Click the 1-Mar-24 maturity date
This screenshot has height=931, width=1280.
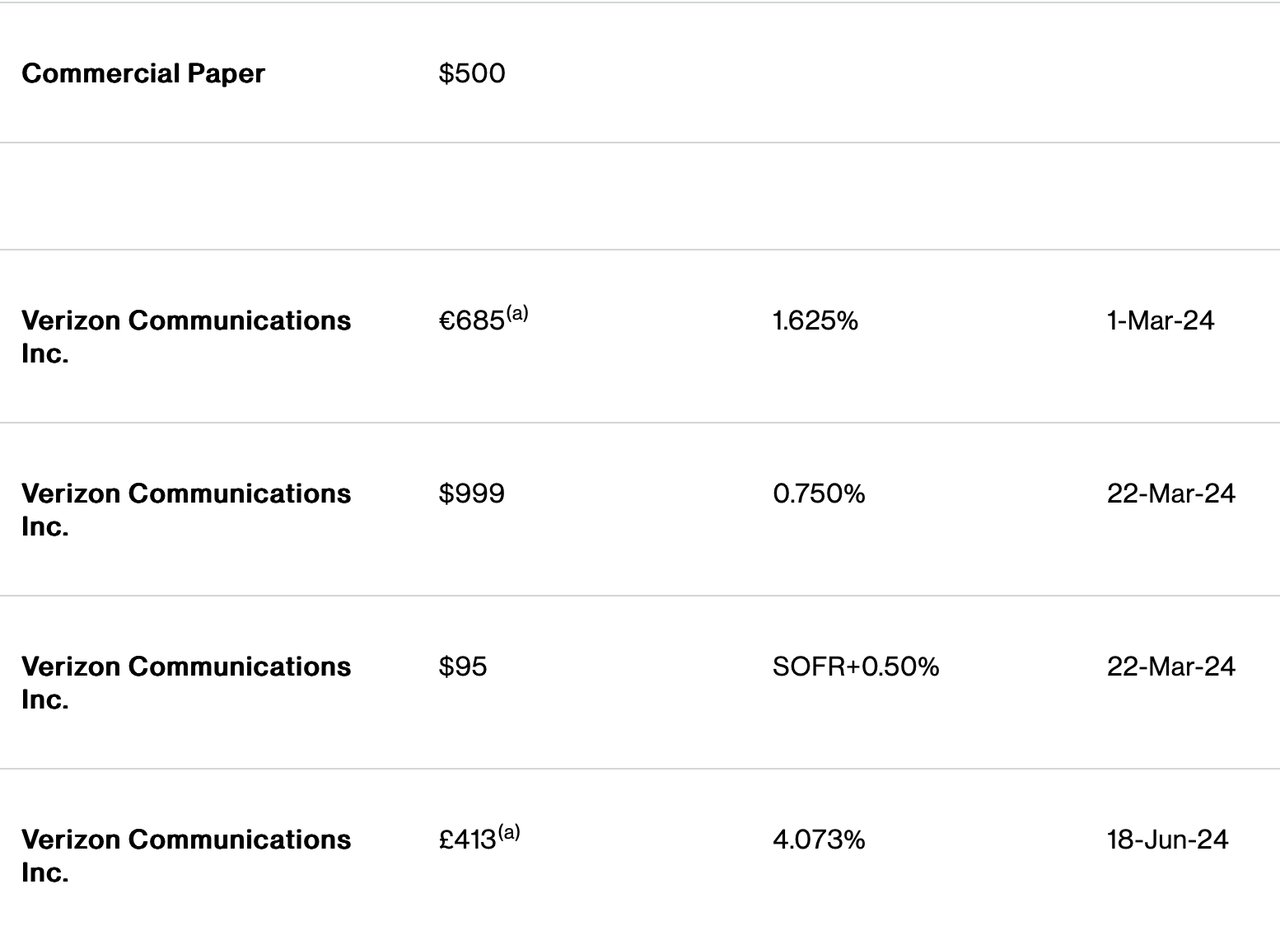click(1161, 321)
